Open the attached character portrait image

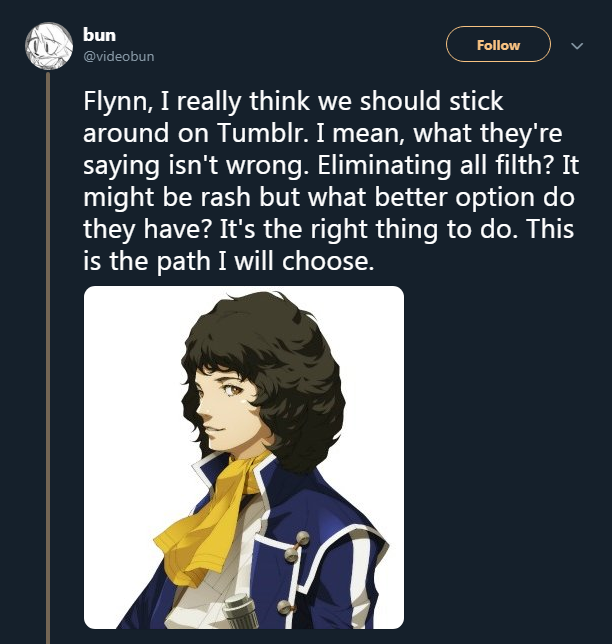click(244, 457)
